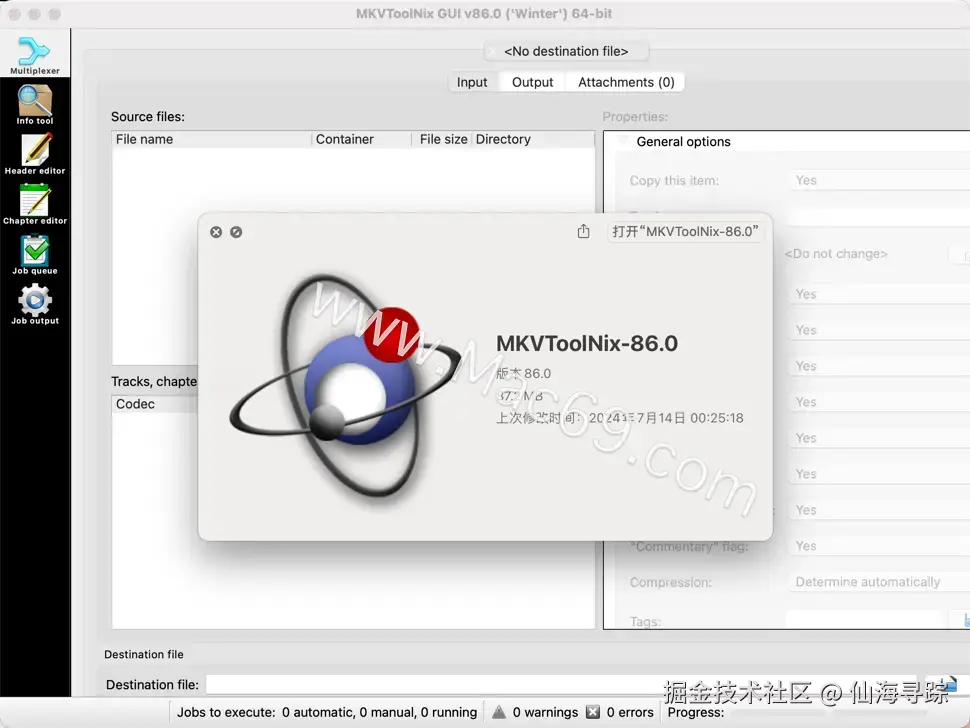The width and height of the screenshot is (970, 728).
Task: Open the Chapter editor
Action: pyautogui.click(x=35, y=205)
